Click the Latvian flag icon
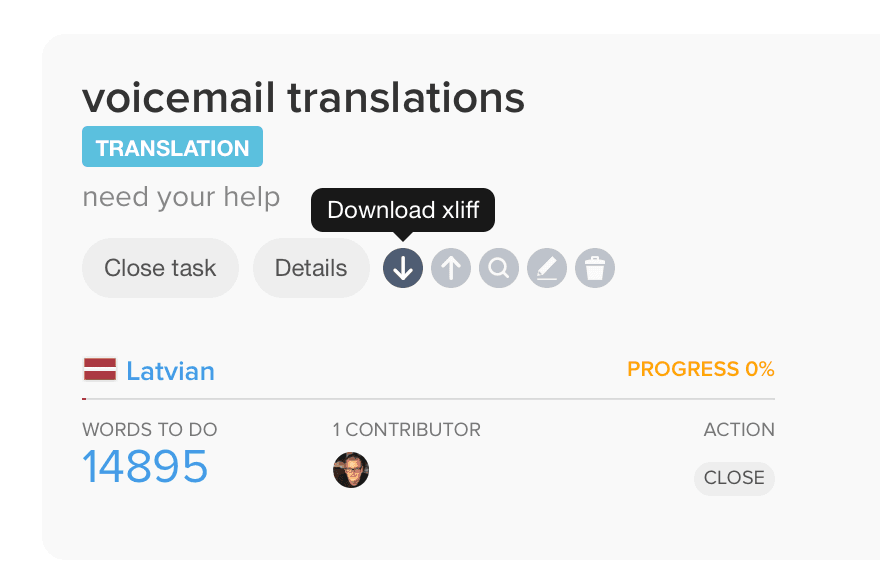The height and width of the screenshot is (586, 880). [x=100, y=370]
